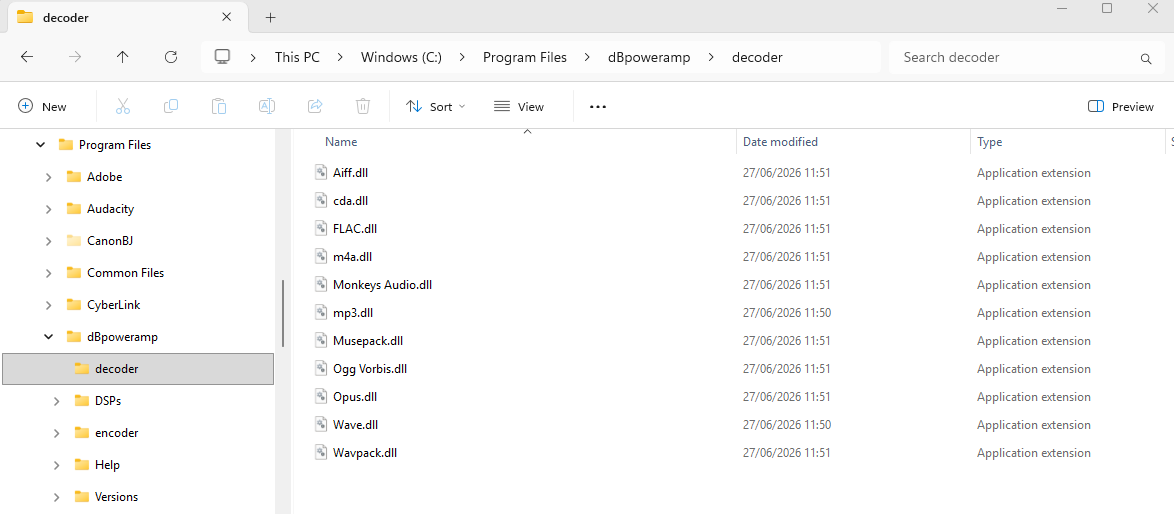
Task: Select the mp3.dll file icon
Action: (321, 313)
